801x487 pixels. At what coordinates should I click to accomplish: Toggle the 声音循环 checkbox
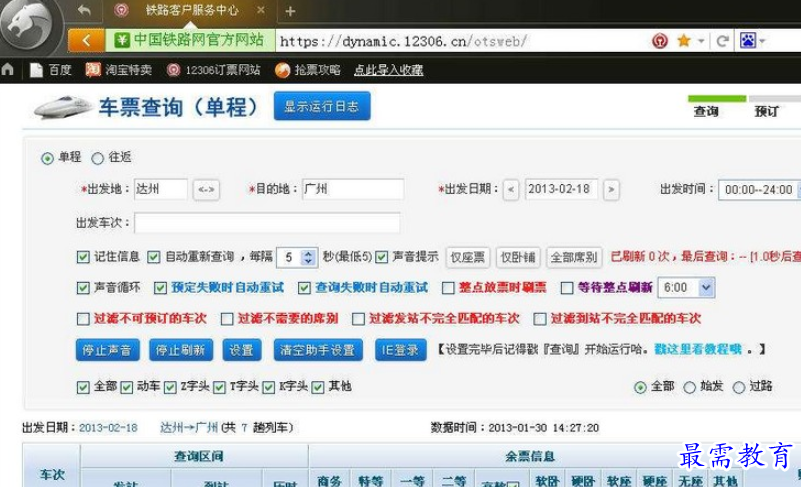tap(83, 288)
